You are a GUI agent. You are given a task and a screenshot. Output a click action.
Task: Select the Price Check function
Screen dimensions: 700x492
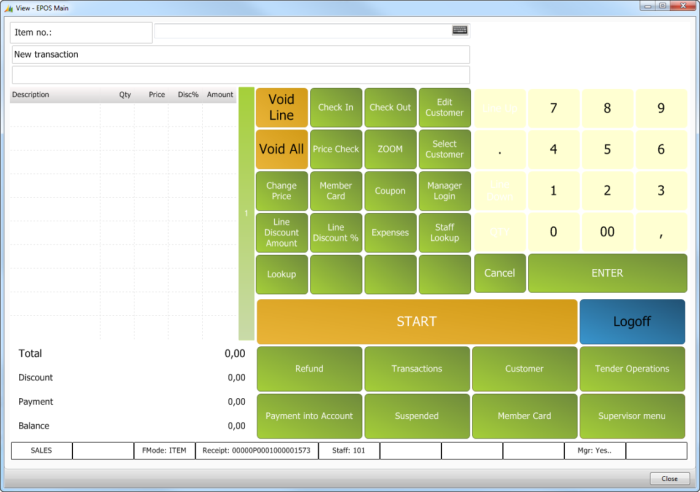point(336,149)
